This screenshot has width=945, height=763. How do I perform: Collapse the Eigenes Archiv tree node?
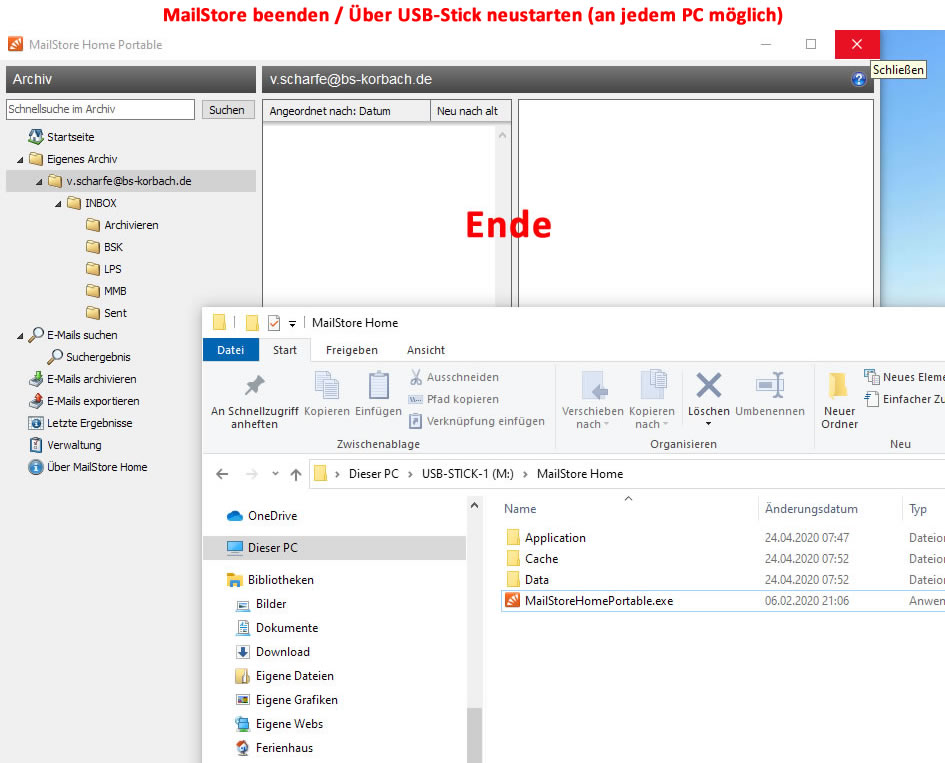tap(20, 160)
